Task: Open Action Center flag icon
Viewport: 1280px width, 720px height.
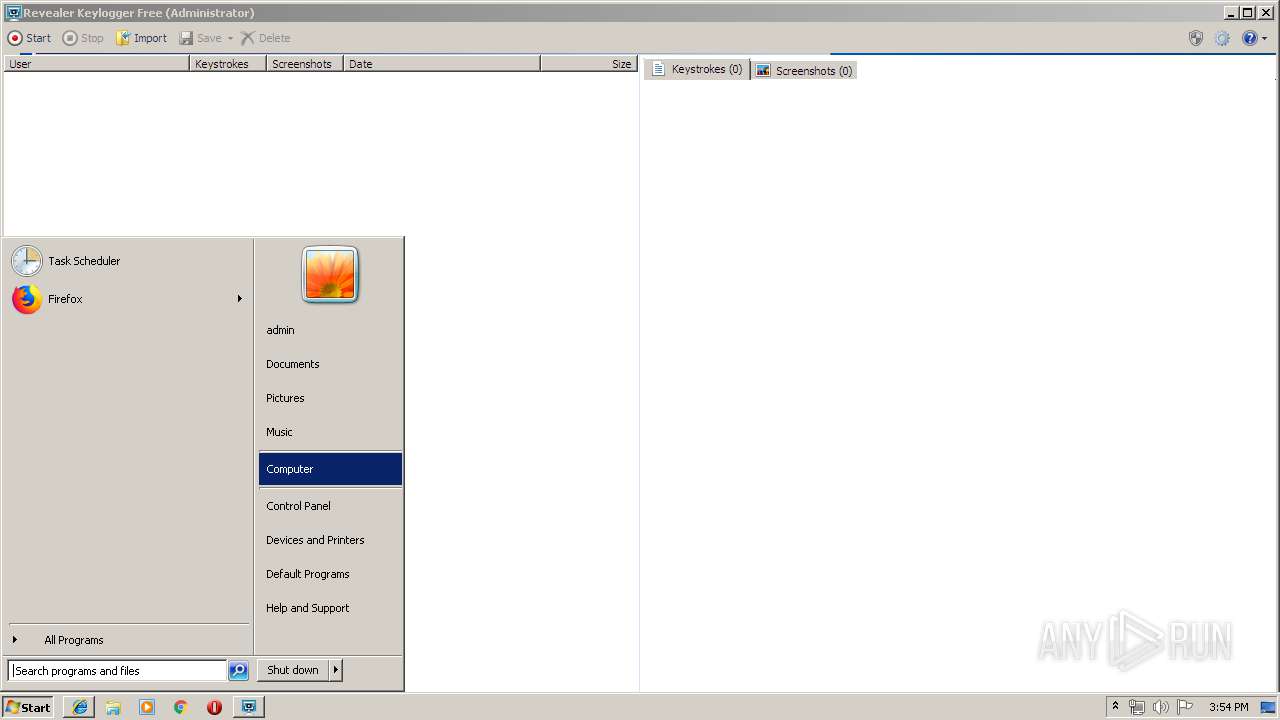Action: point(1185,707)
